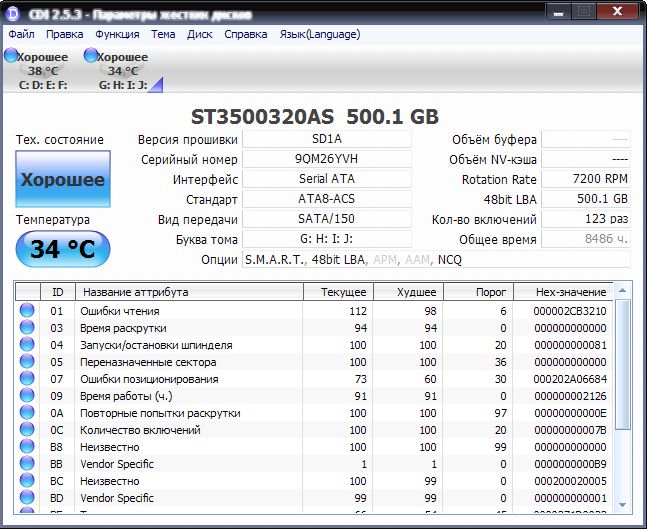Click the drive letter field G: H: I: J:

coord(327,239)
